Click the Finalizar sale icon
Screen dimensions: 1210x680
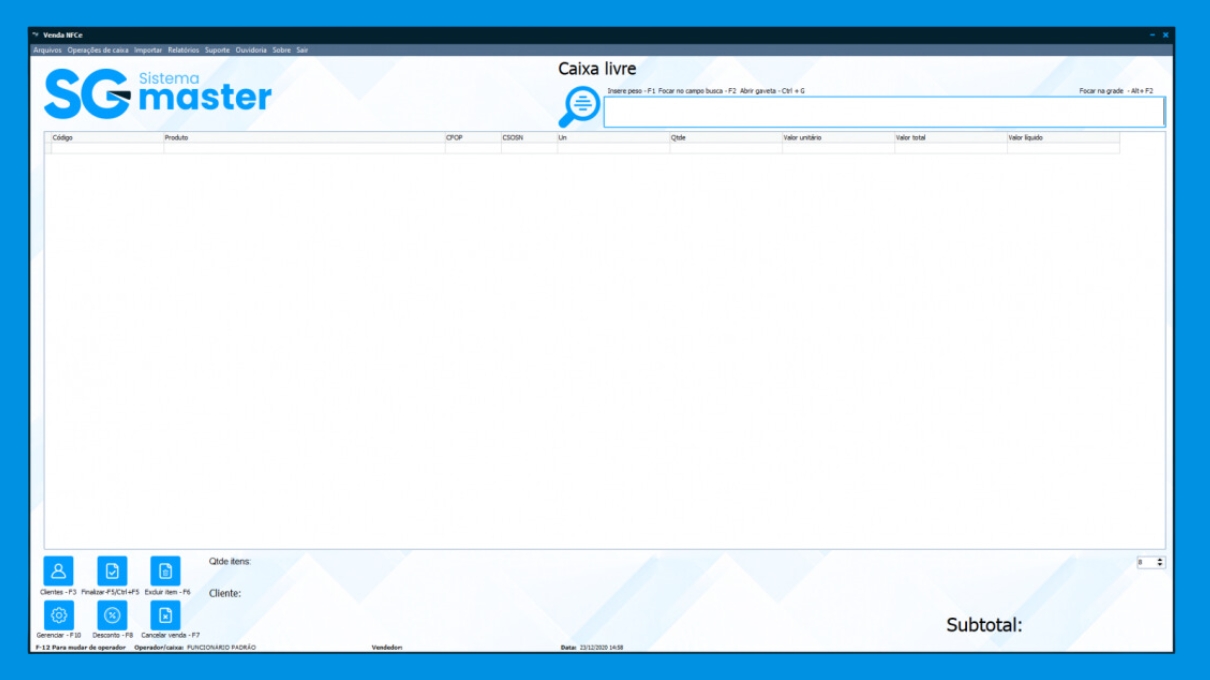[x=112, y=571]
